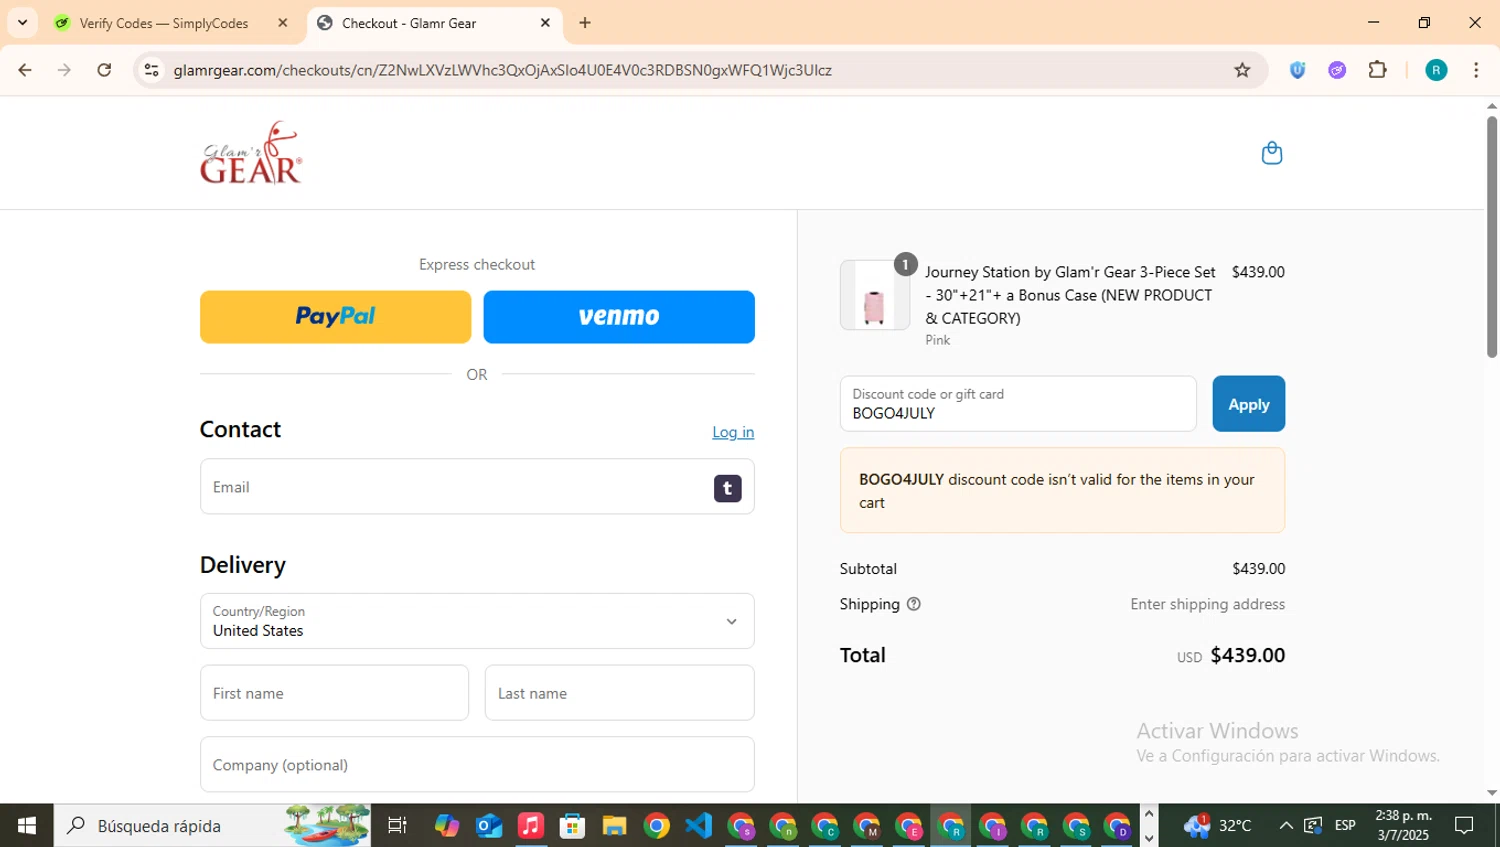Expand the Country/Region dropdown

point(477,621)
